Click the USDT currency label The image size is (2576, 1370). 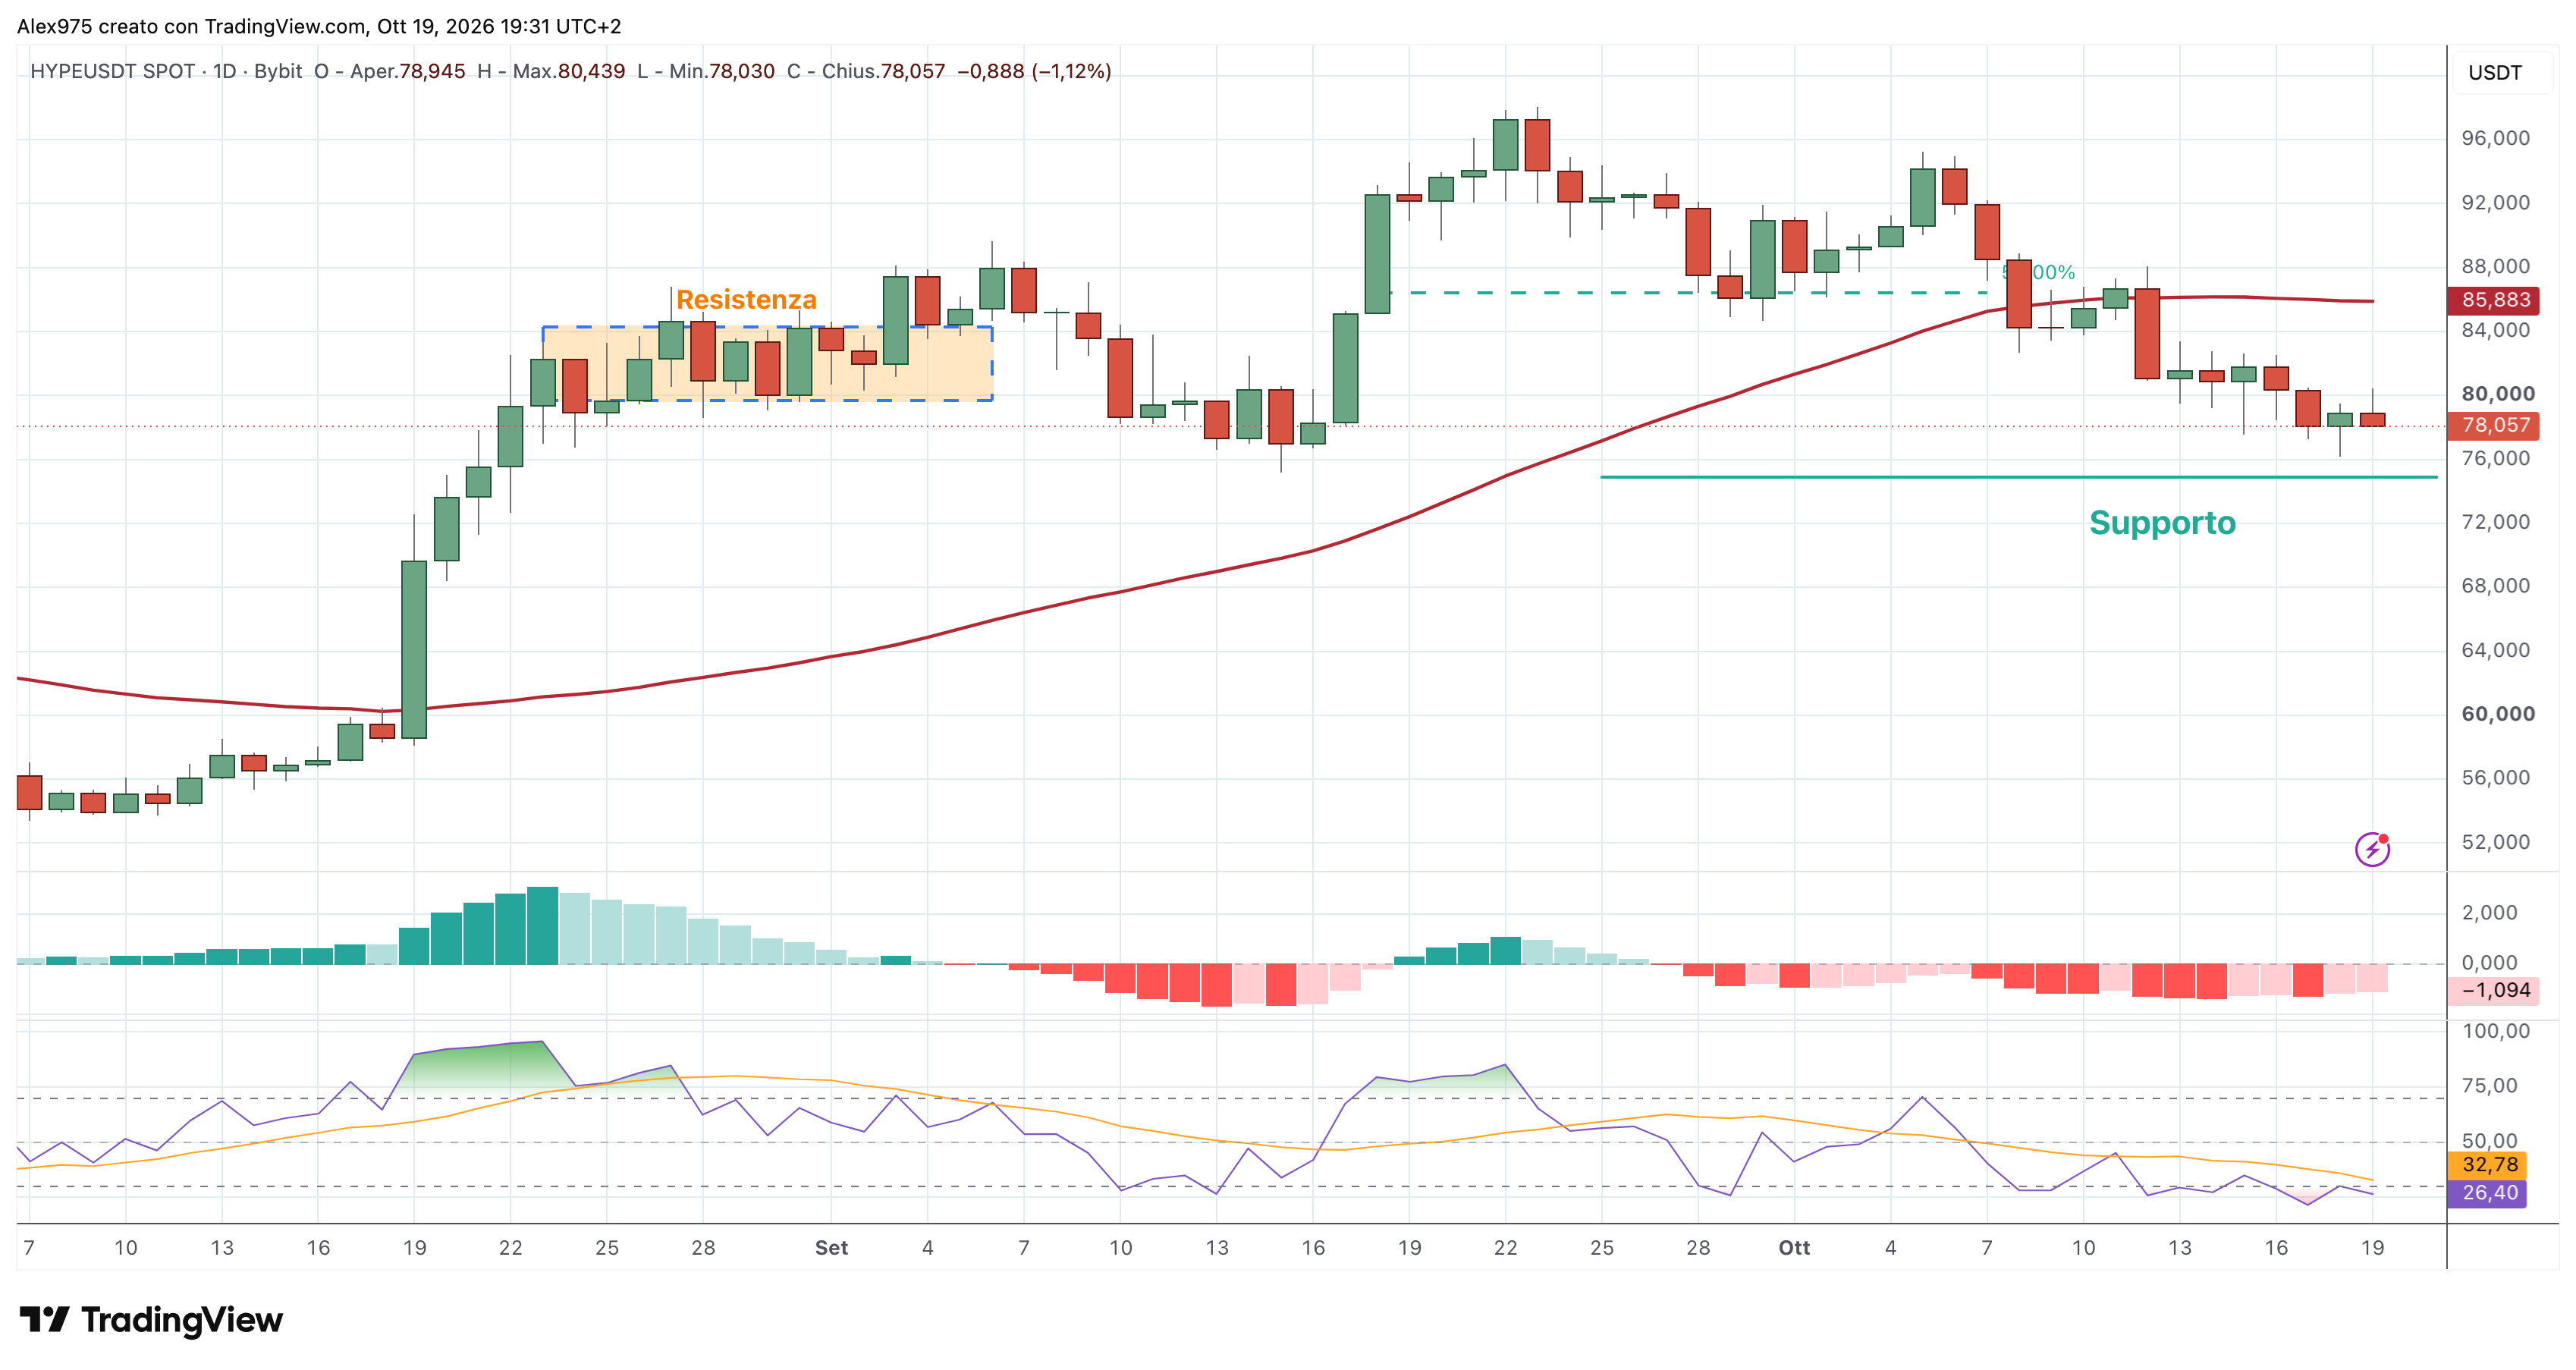click(2495, 73)
